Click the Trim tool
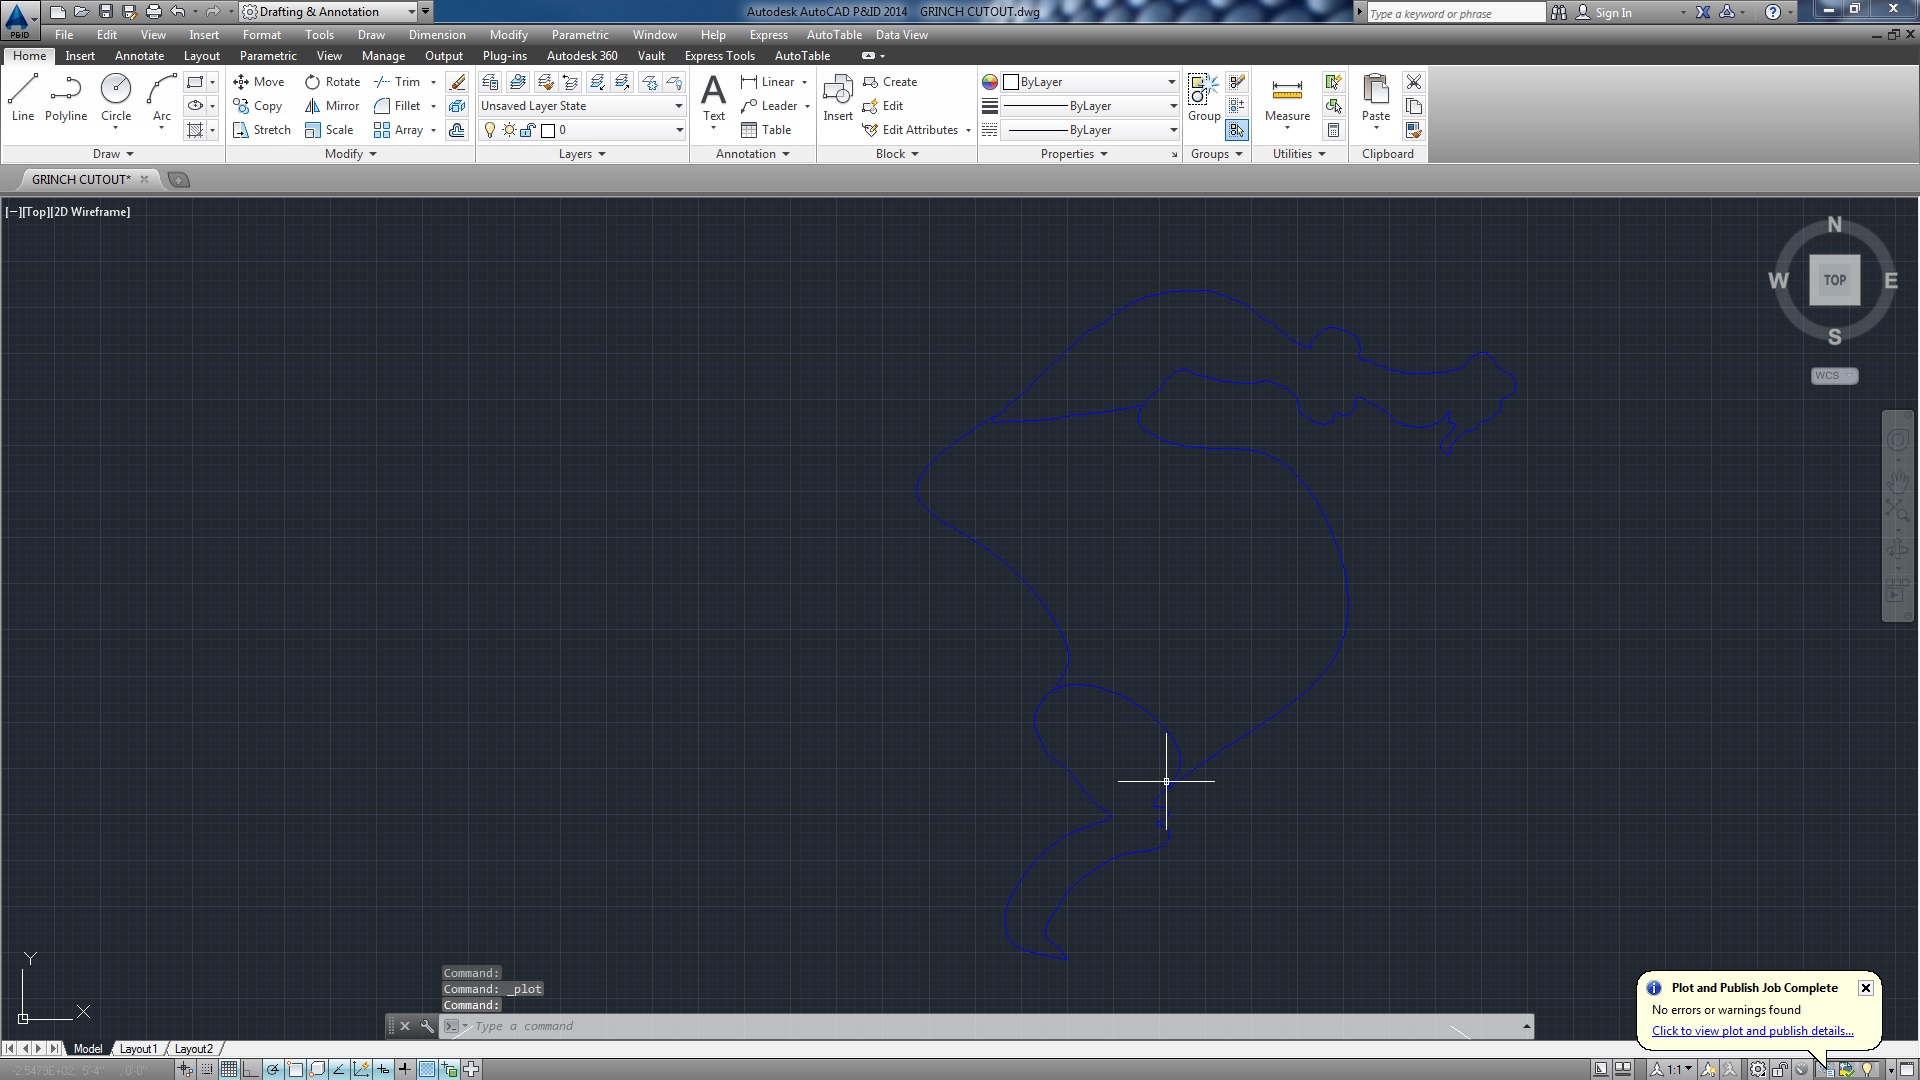This screenshot has height=1080, width=1920. point(397,82)
